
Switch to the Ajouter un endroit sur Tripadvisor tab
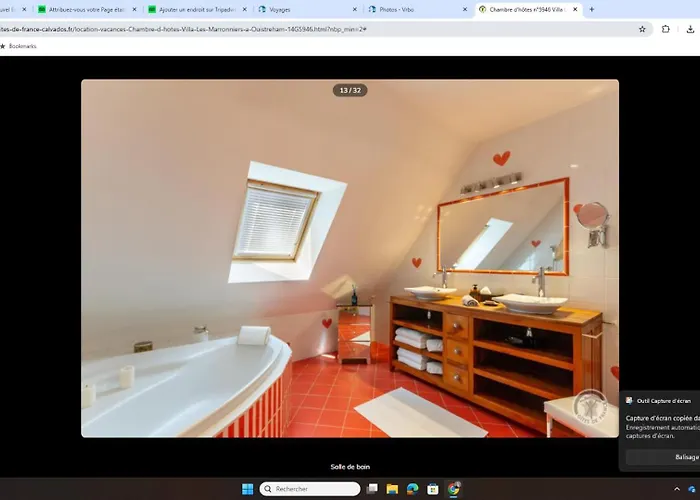(197, 9)
